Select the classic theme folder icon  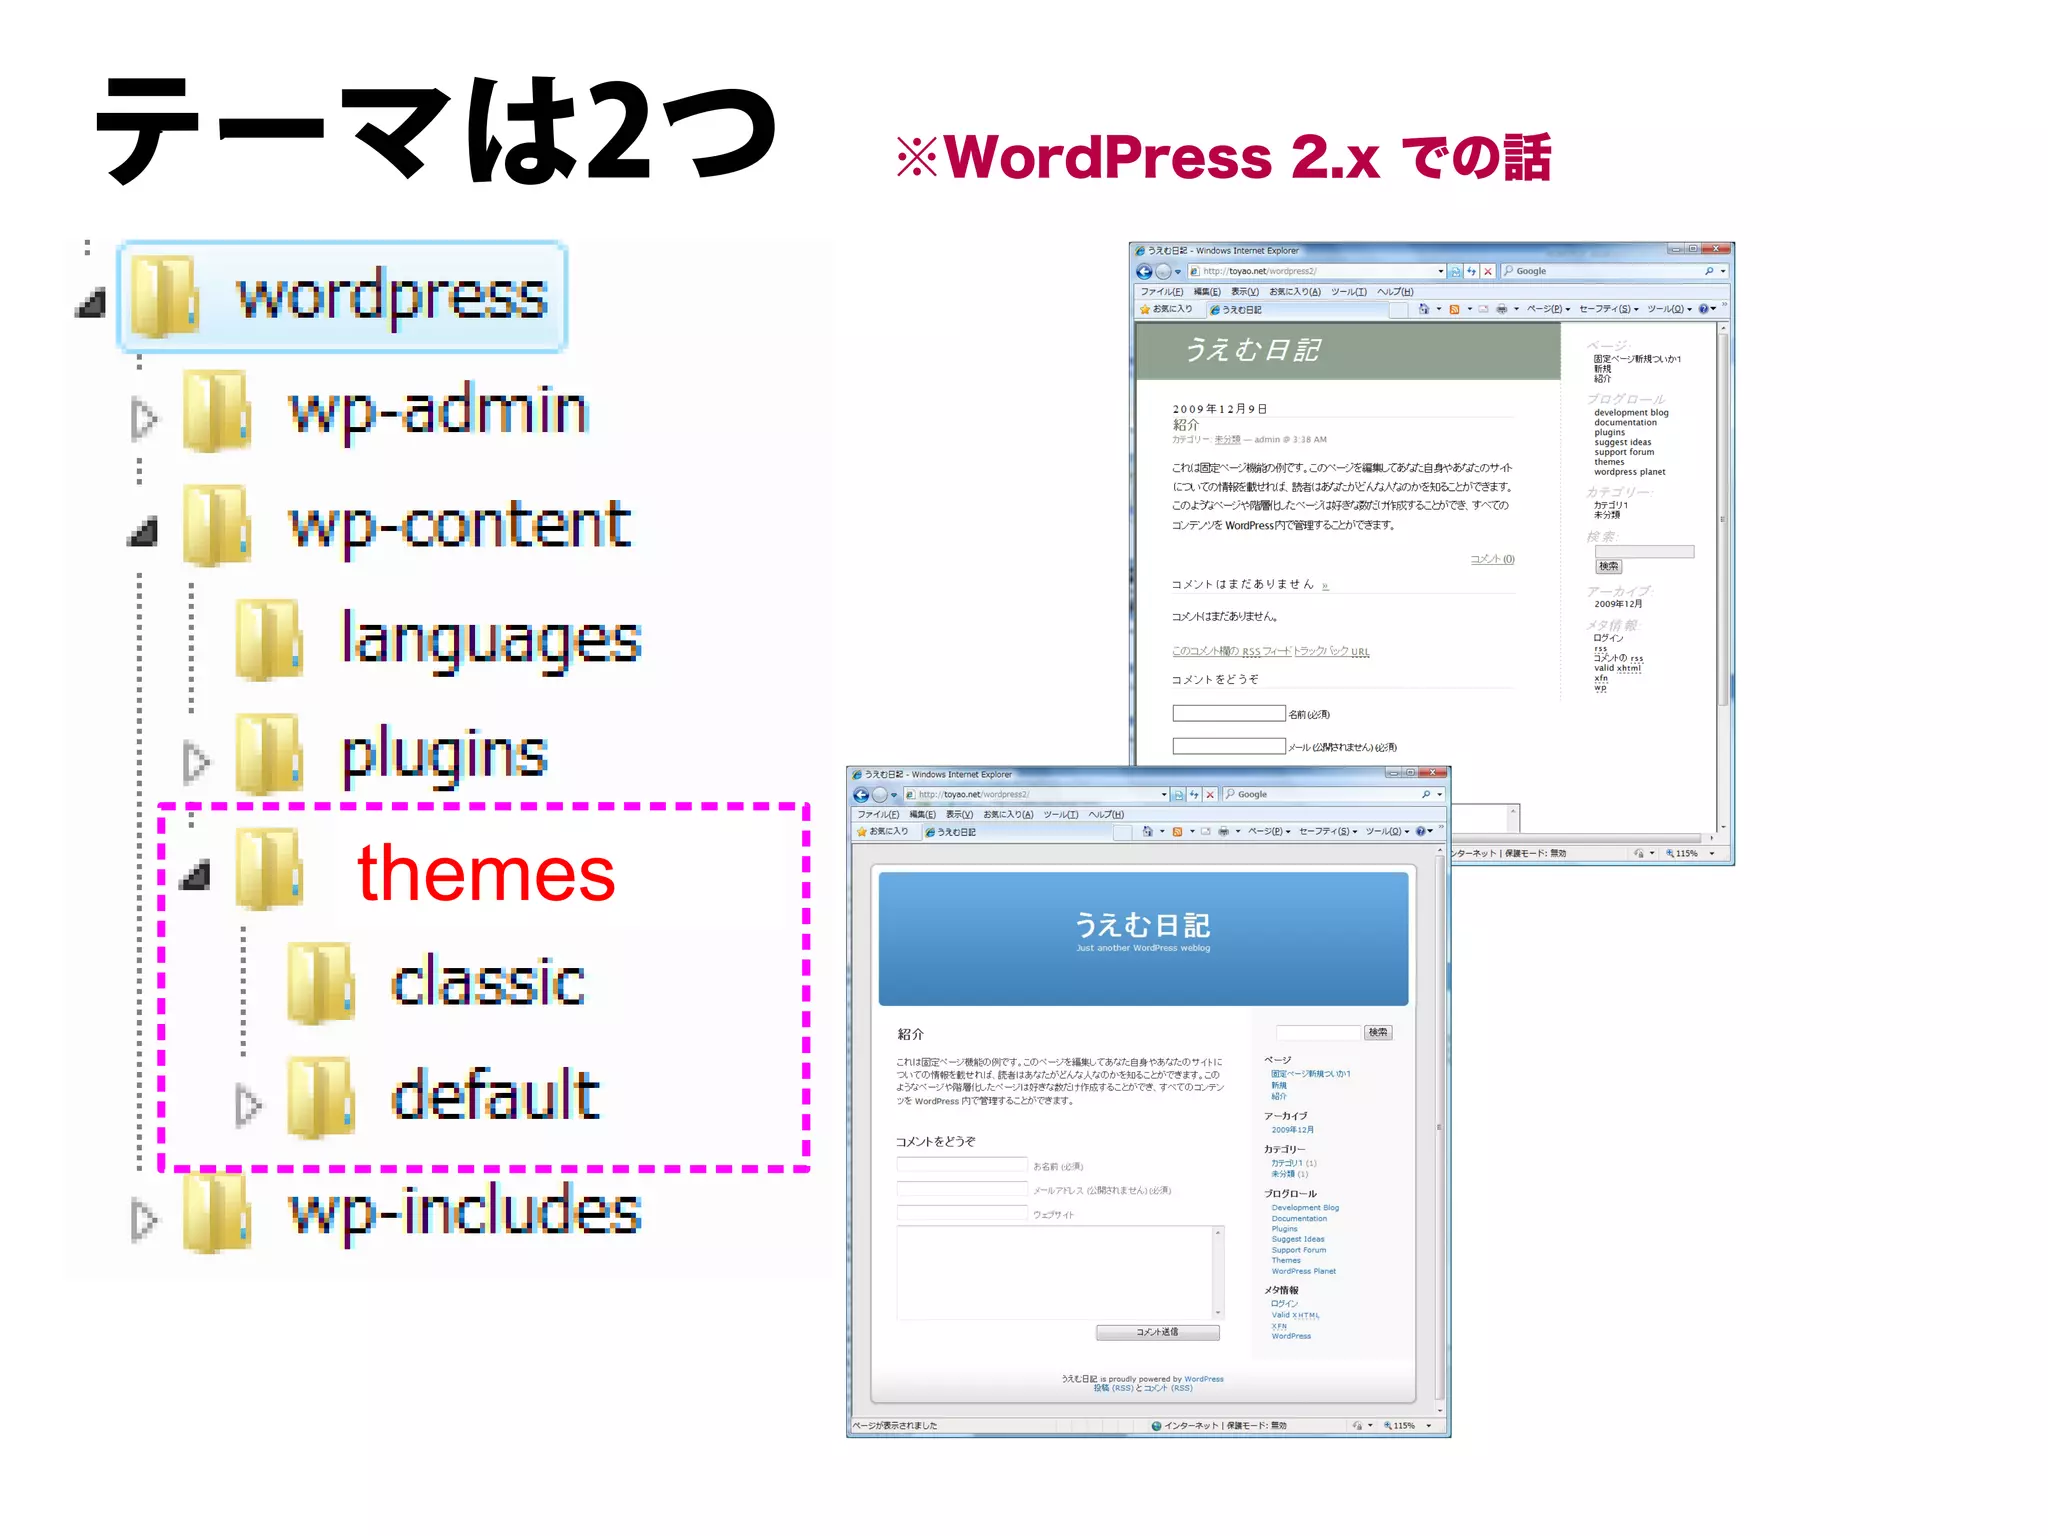coord(320,982)
